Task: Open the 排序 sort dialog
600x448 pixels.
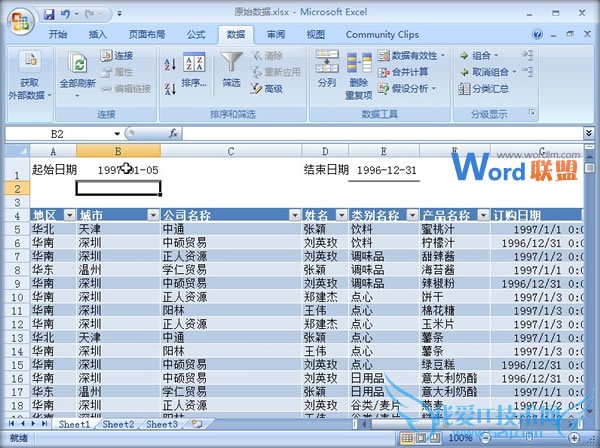Action: 194,70
